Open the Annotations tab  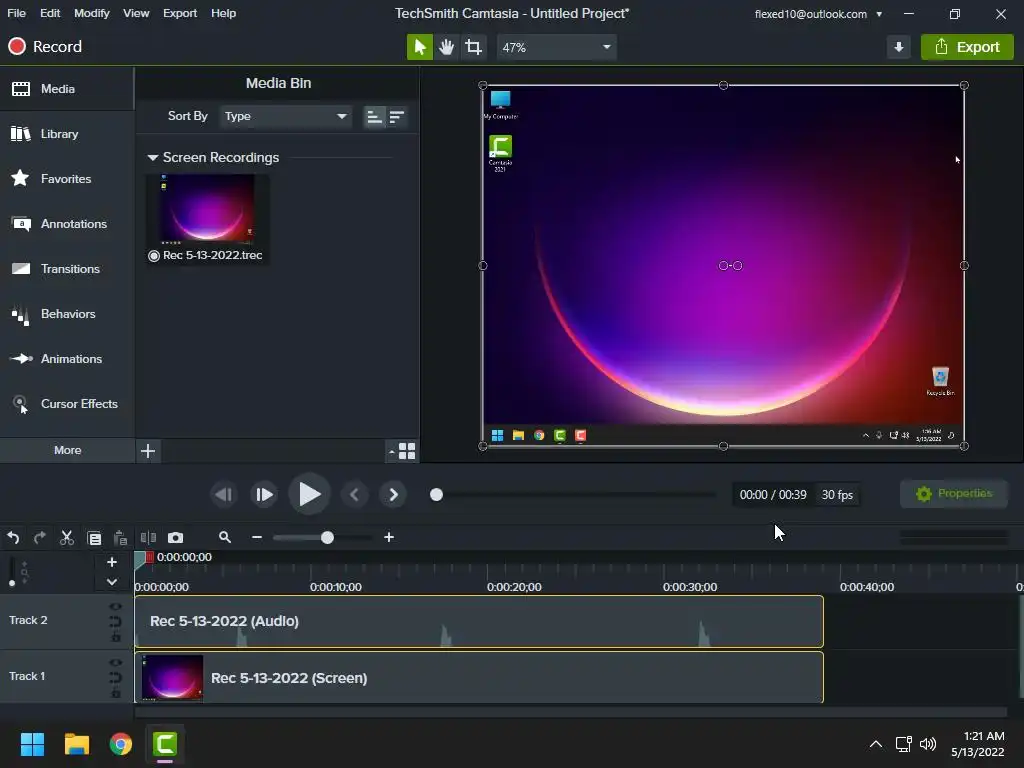pos(67,224)
